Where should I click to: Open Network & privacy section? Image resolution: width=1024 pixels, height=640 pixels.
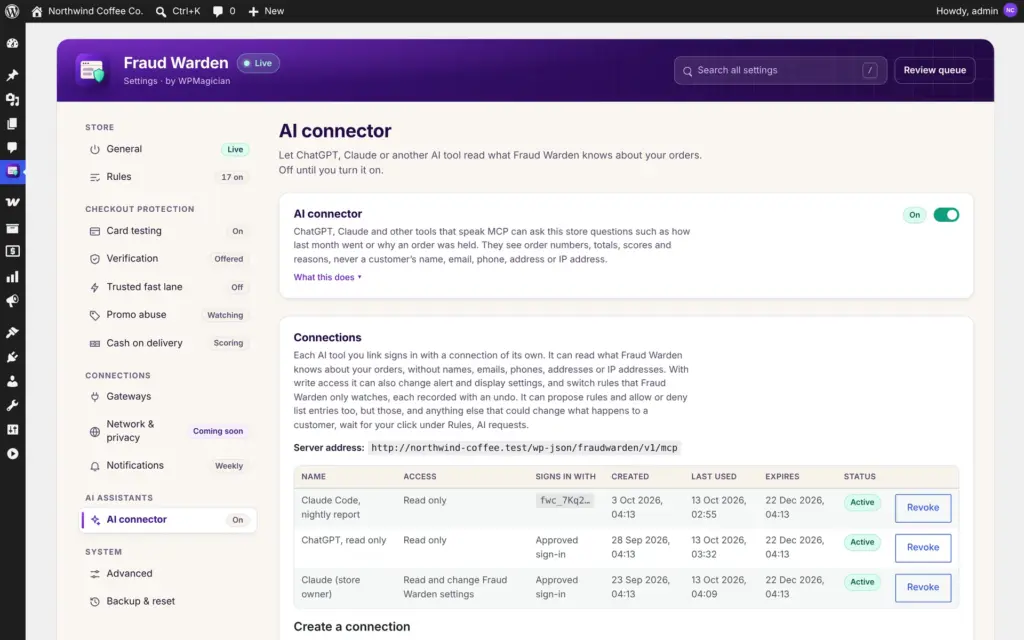pyautogui.click(x=168, y=431)
